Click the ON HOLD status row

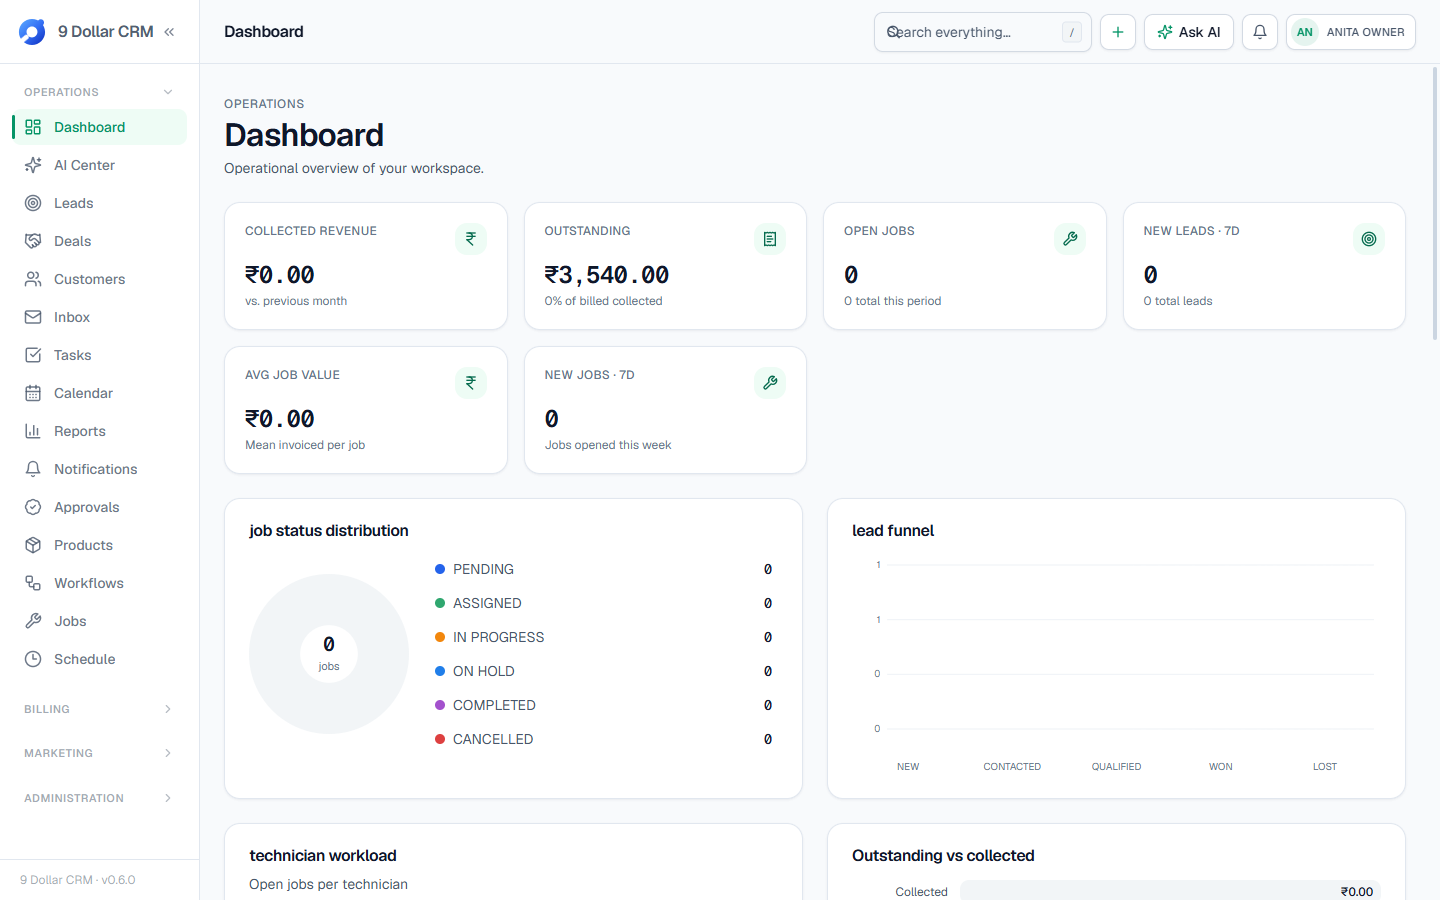(x=604, y=671)
